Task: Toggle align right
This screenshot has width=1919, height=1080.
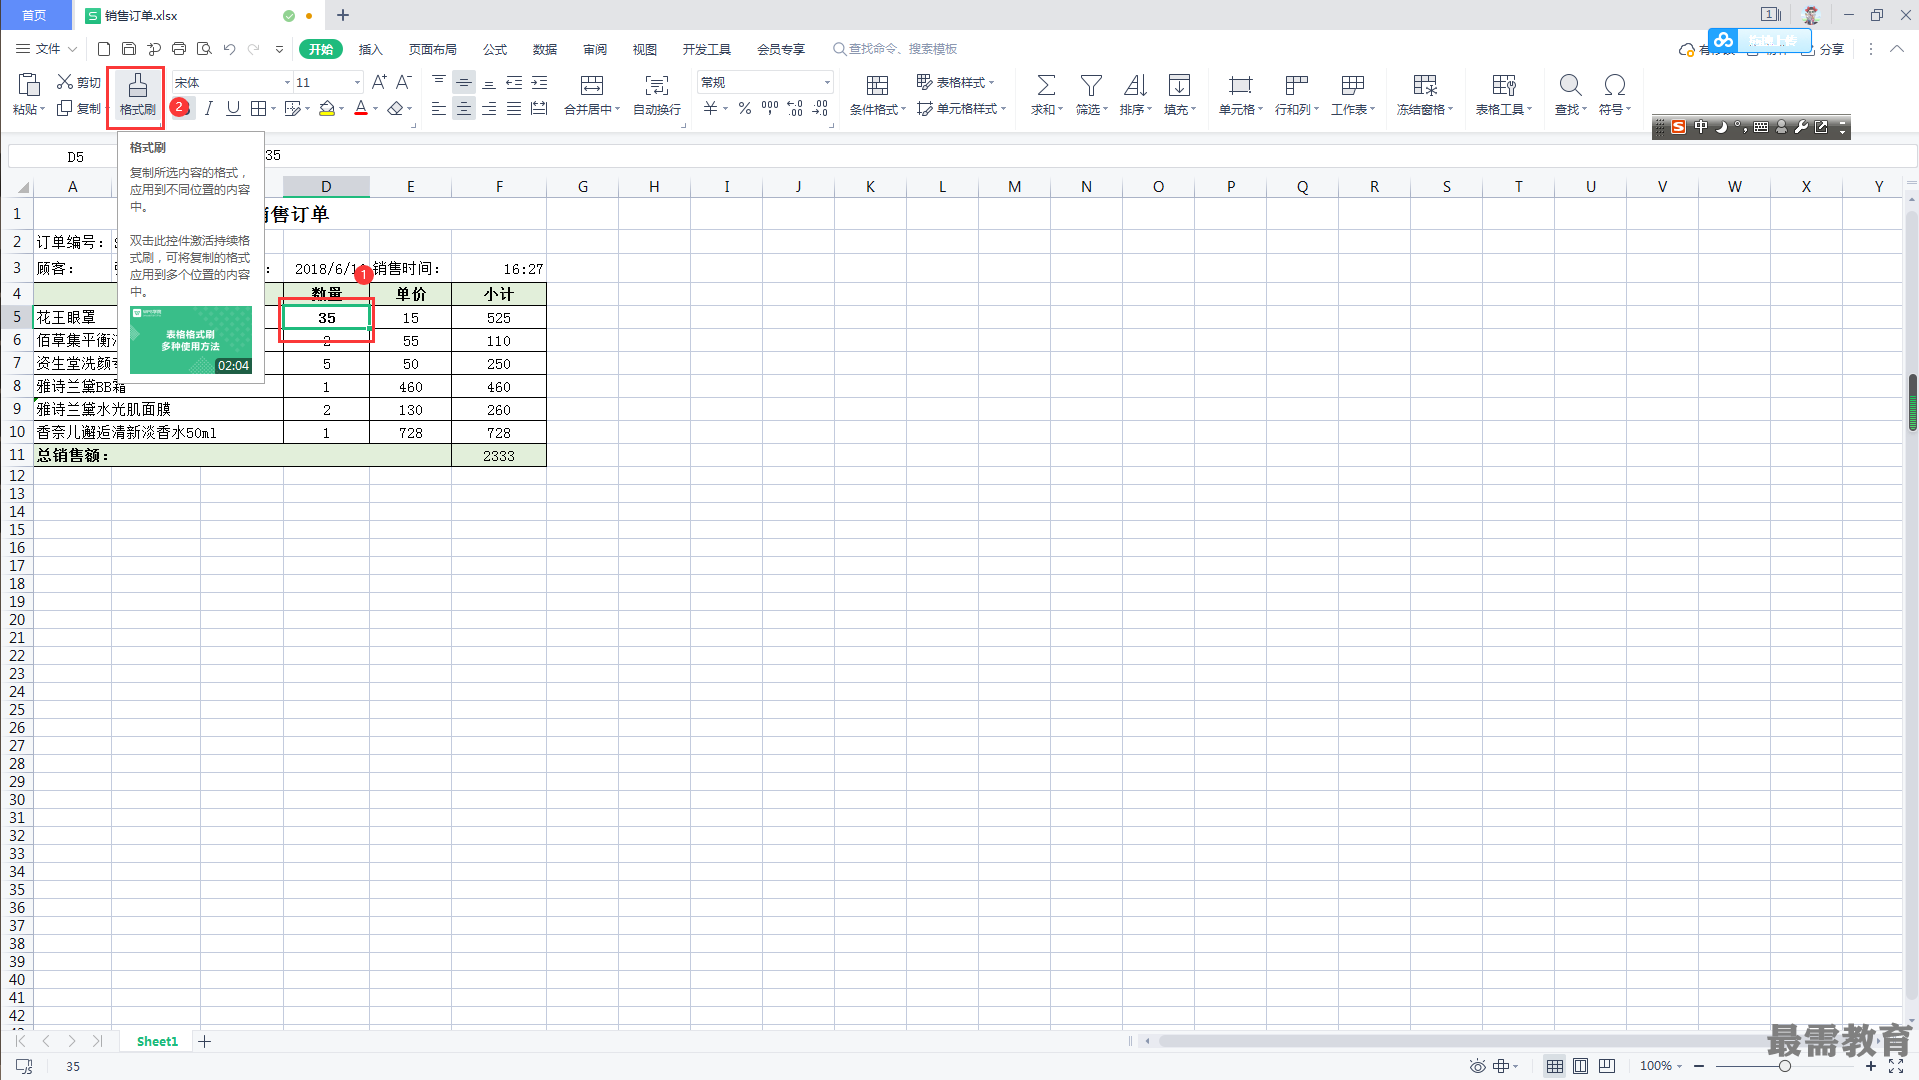Action: (489, 108)
